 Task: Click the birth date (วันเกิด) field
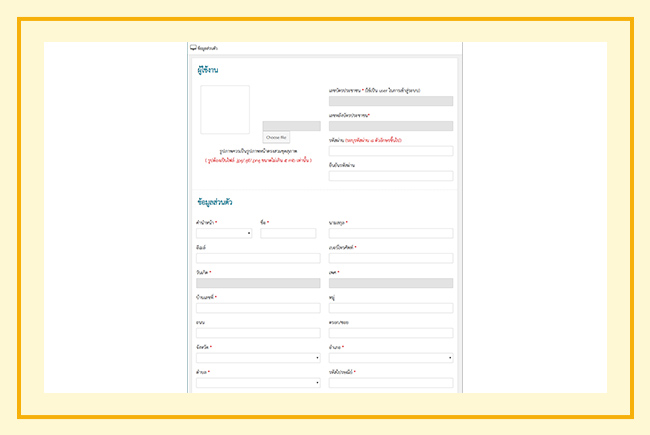258,283
